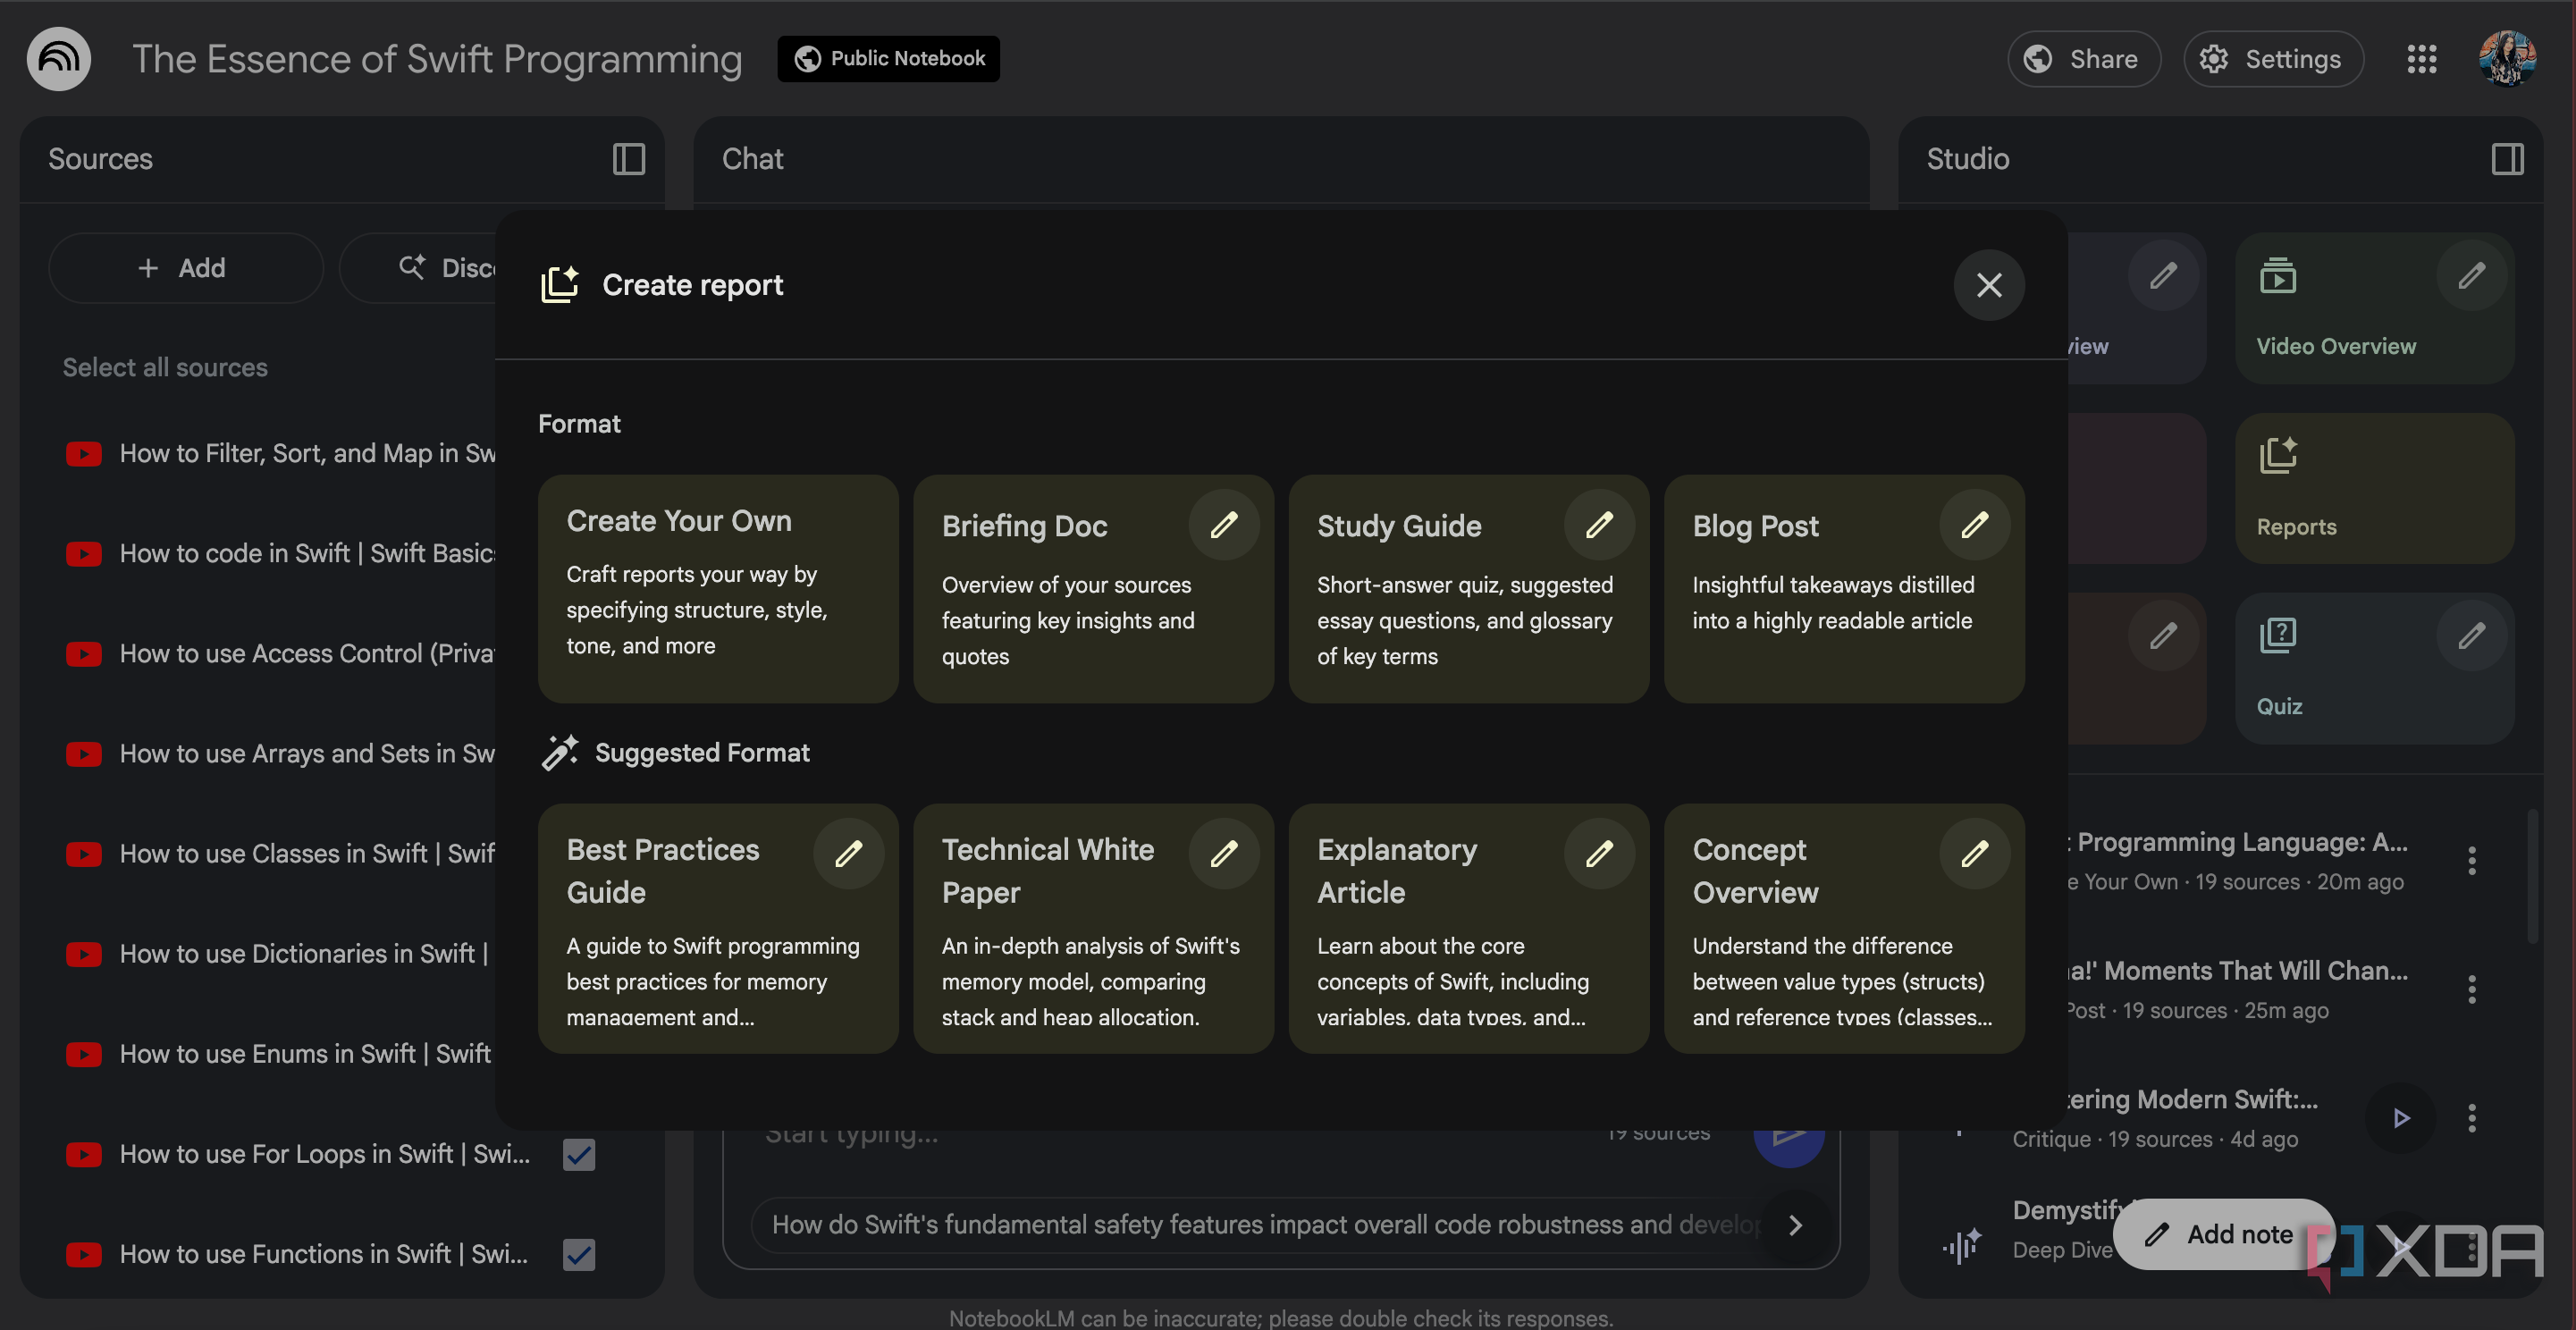Edit the Explanatory Article pencil
2576x1330 pixels.
click(x=1599, y=854)
